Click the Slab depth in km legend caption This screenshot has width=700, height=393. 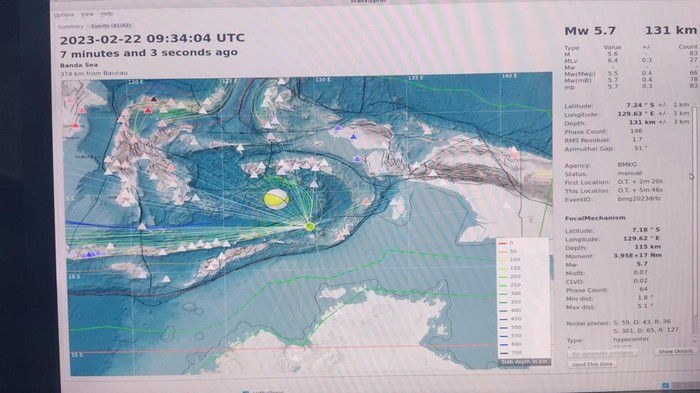pyautogui.click(x=524, y=362)
